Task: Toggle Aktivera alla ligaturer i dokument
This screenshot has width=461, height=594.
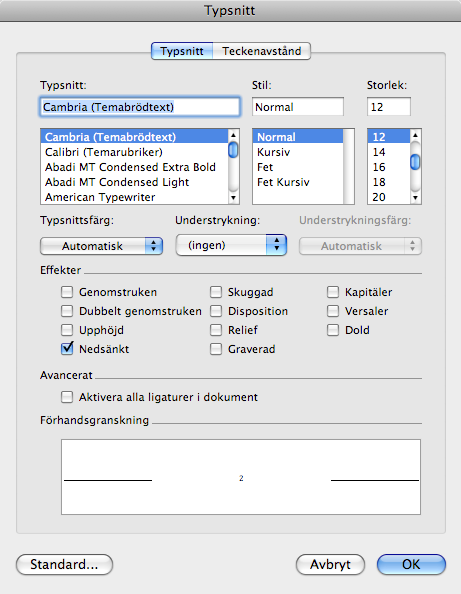Action: (x=67, y=397)
